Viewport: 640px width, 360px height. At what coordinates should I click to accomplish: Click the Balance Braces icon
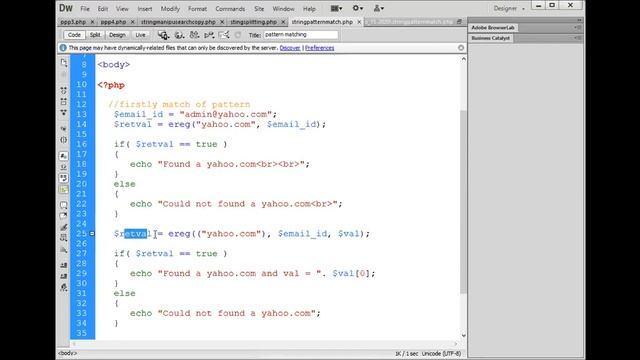click(x=64, y=140)
